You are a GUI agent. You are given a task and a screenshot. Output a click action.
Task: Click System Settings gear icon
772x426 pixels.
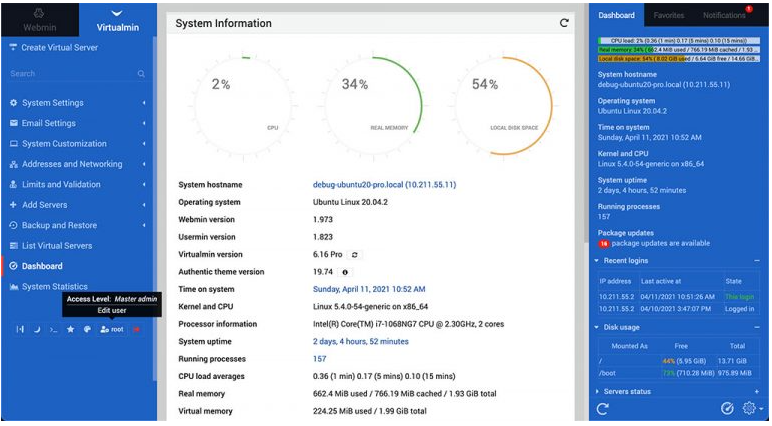tap(13, 103)
